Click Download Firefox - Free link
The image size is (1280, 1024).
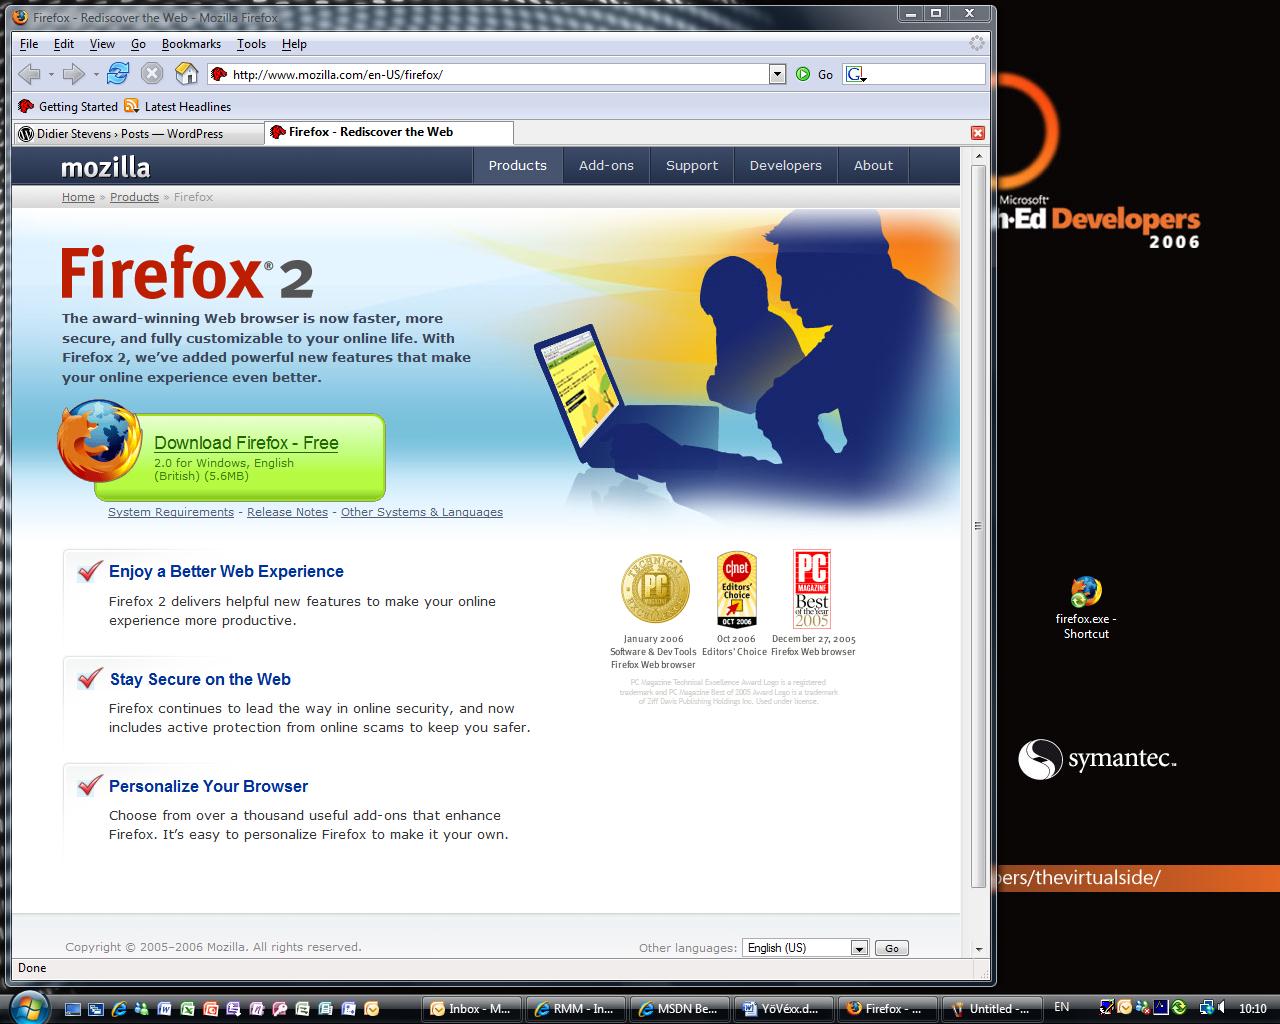[246, 443]
